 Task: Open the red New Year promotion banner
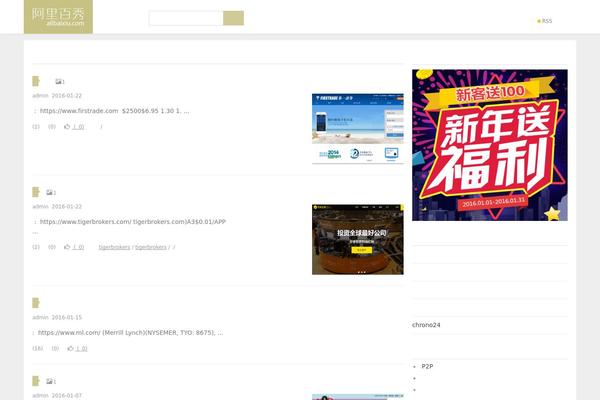coord(490,145)
